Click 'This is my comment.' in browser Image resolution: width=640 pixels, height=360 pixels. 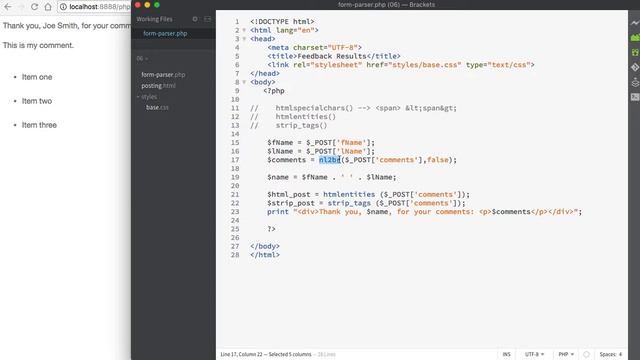pyautogui.click(x=38, y=45)
